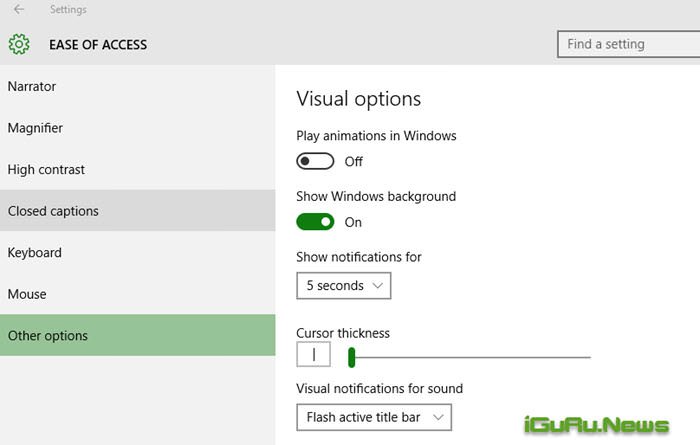Click the cursor thickness preview box
Screen dimensions: 700x445
tap(314, 355)
